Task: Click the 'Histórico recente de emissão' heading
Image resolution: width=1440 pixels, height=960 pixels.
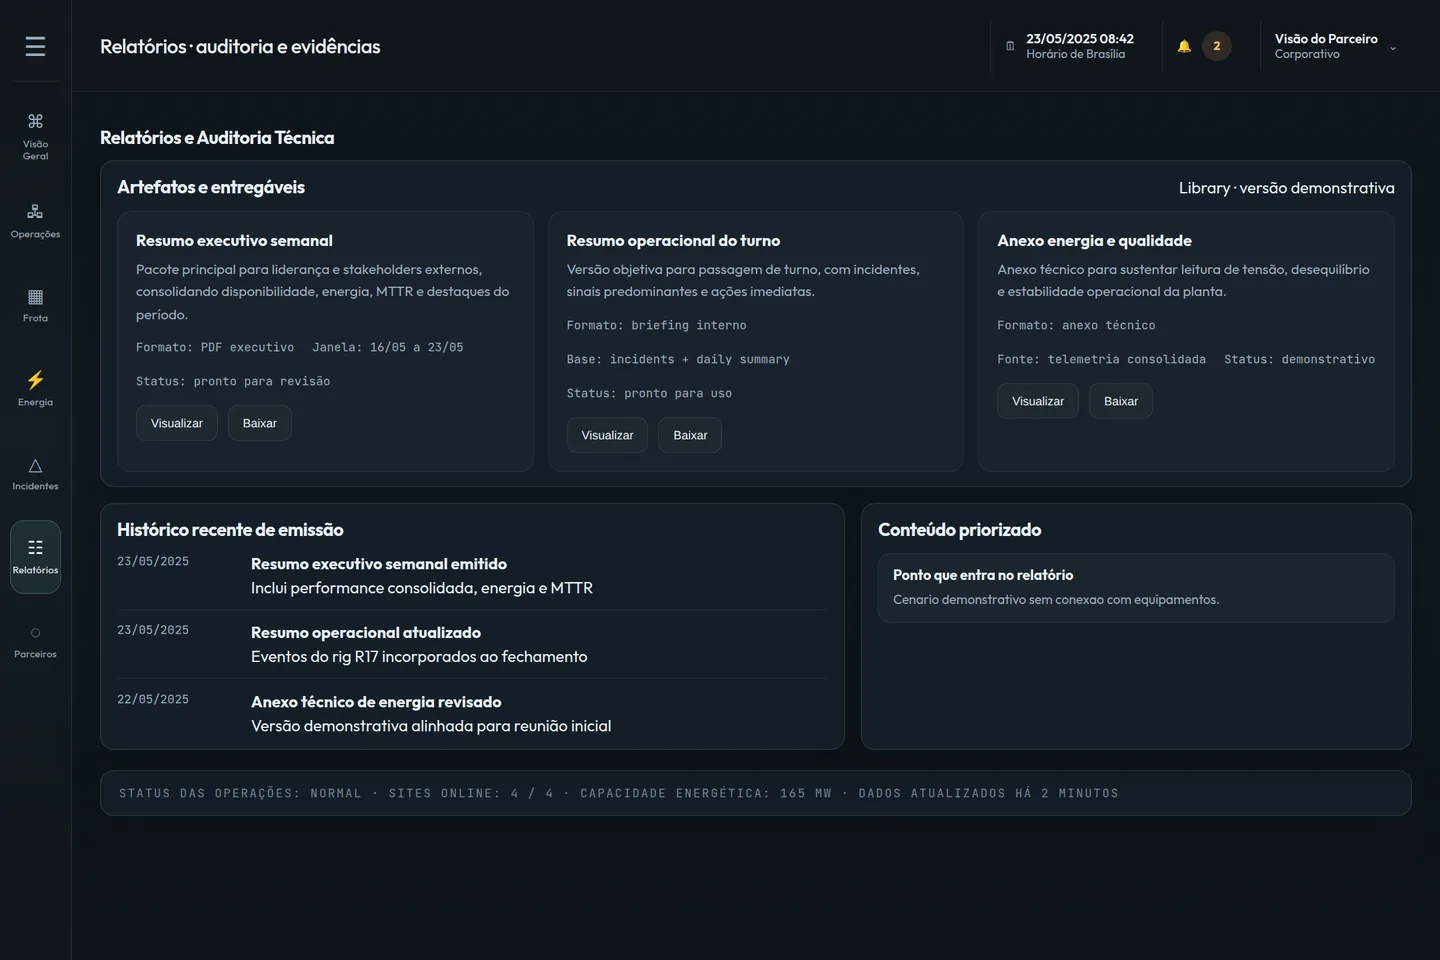Action: pos(230,530)
